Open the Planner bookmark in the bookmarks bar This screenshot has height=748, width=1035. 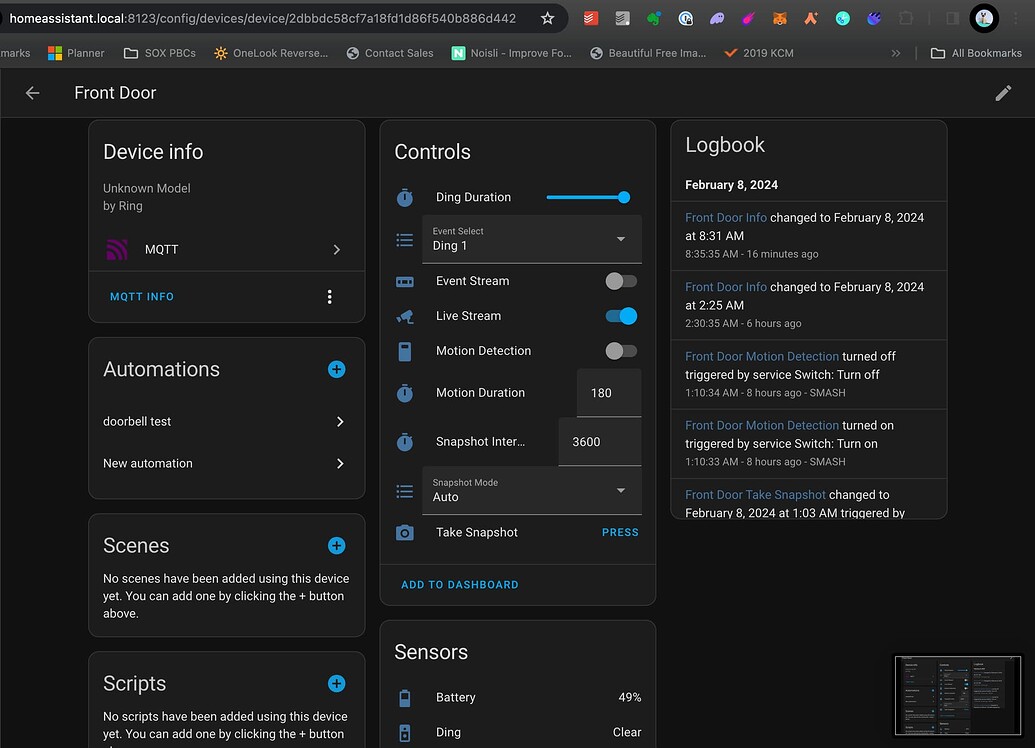[x=76, y=52]
